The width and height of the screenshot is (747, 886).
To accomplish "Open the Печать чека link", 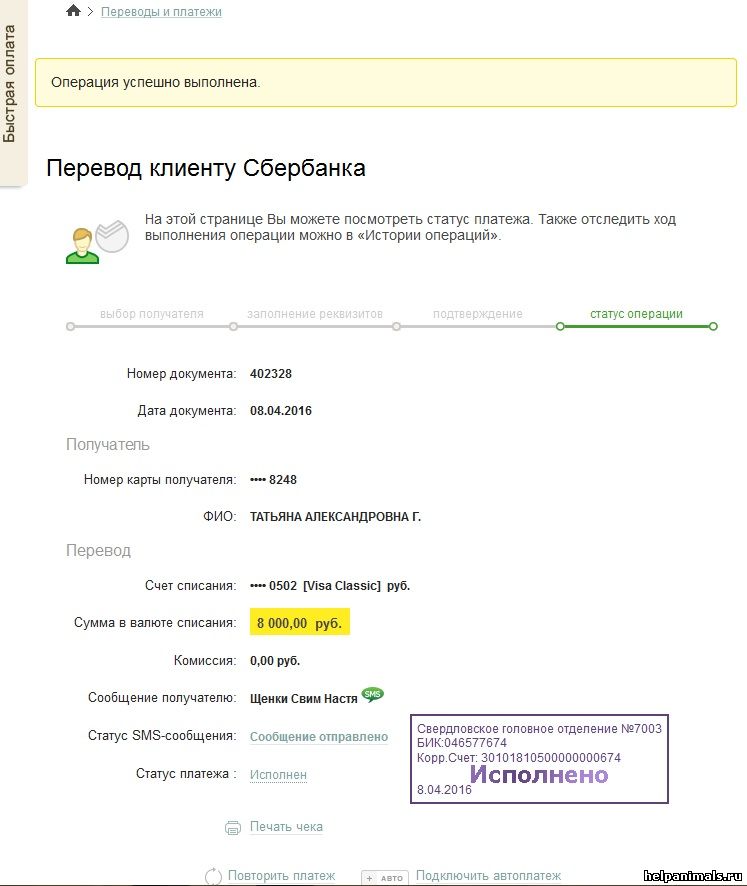I will click(286, 827).
